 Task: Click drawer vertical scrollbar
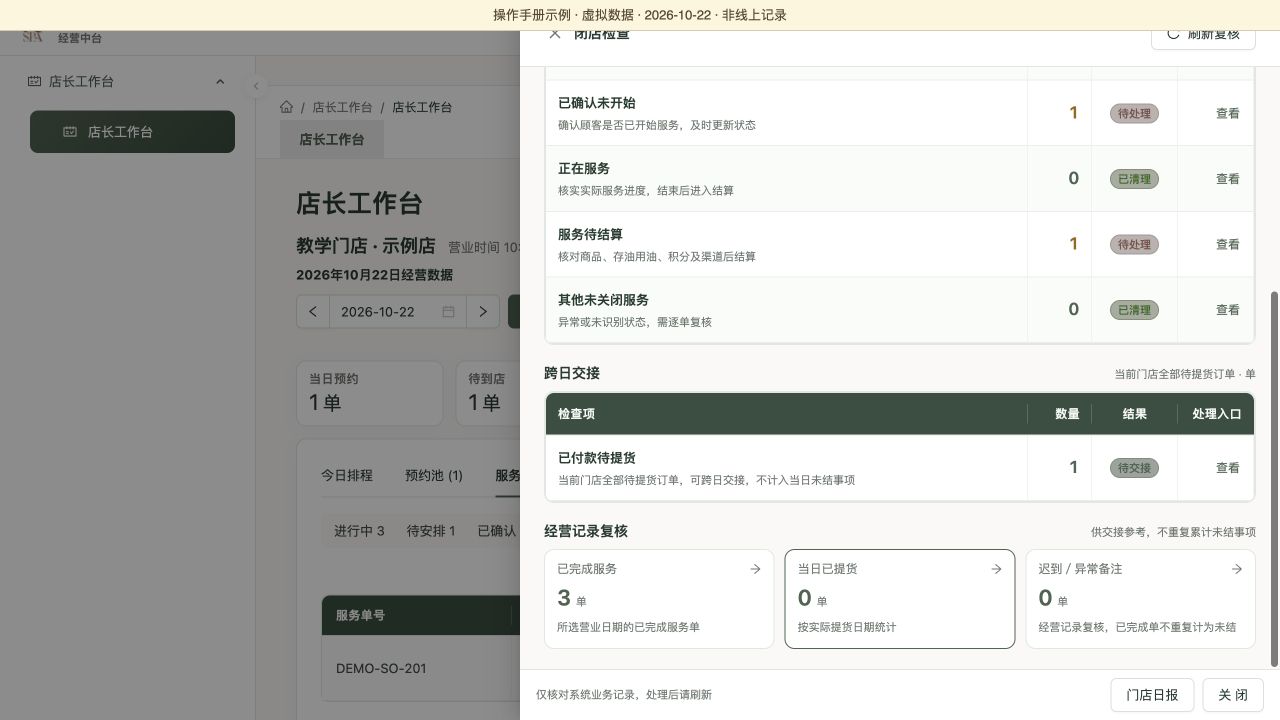[x=1274, y=478]
